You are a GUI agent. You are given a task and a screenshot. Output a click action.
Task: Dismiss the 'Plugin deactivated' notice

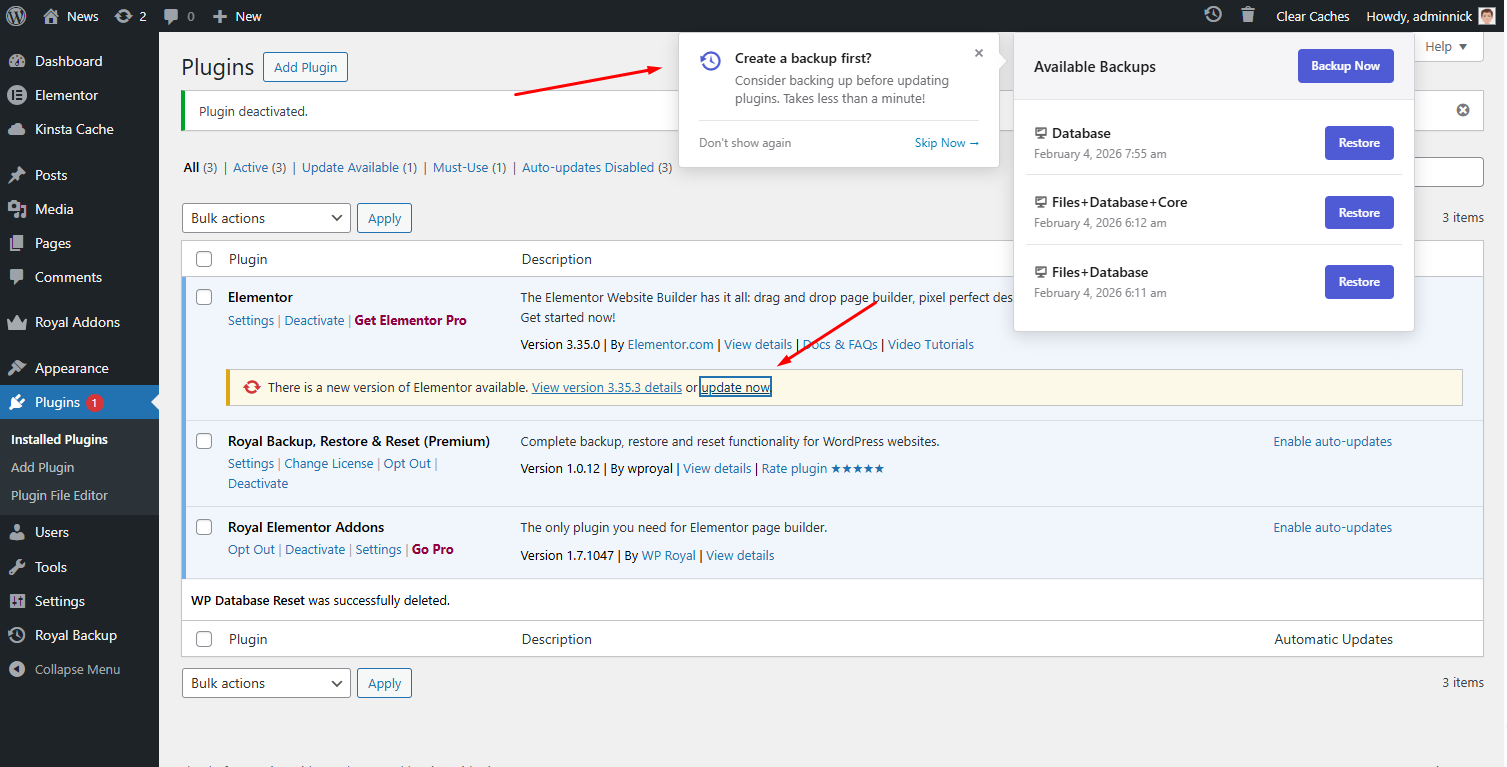(x=1462, y=110)
